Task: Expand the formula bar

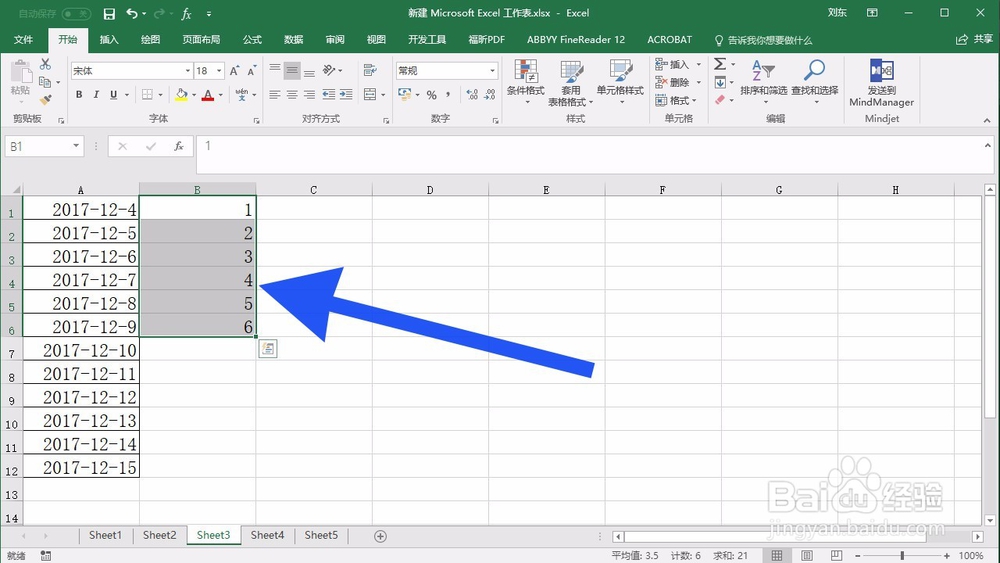Action: pos(987,145)
